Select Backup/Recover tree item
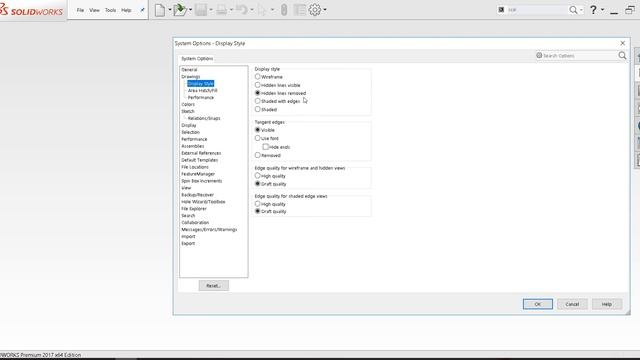The width and height of the screenshot is (640, 360). click(x=198, y=195)
